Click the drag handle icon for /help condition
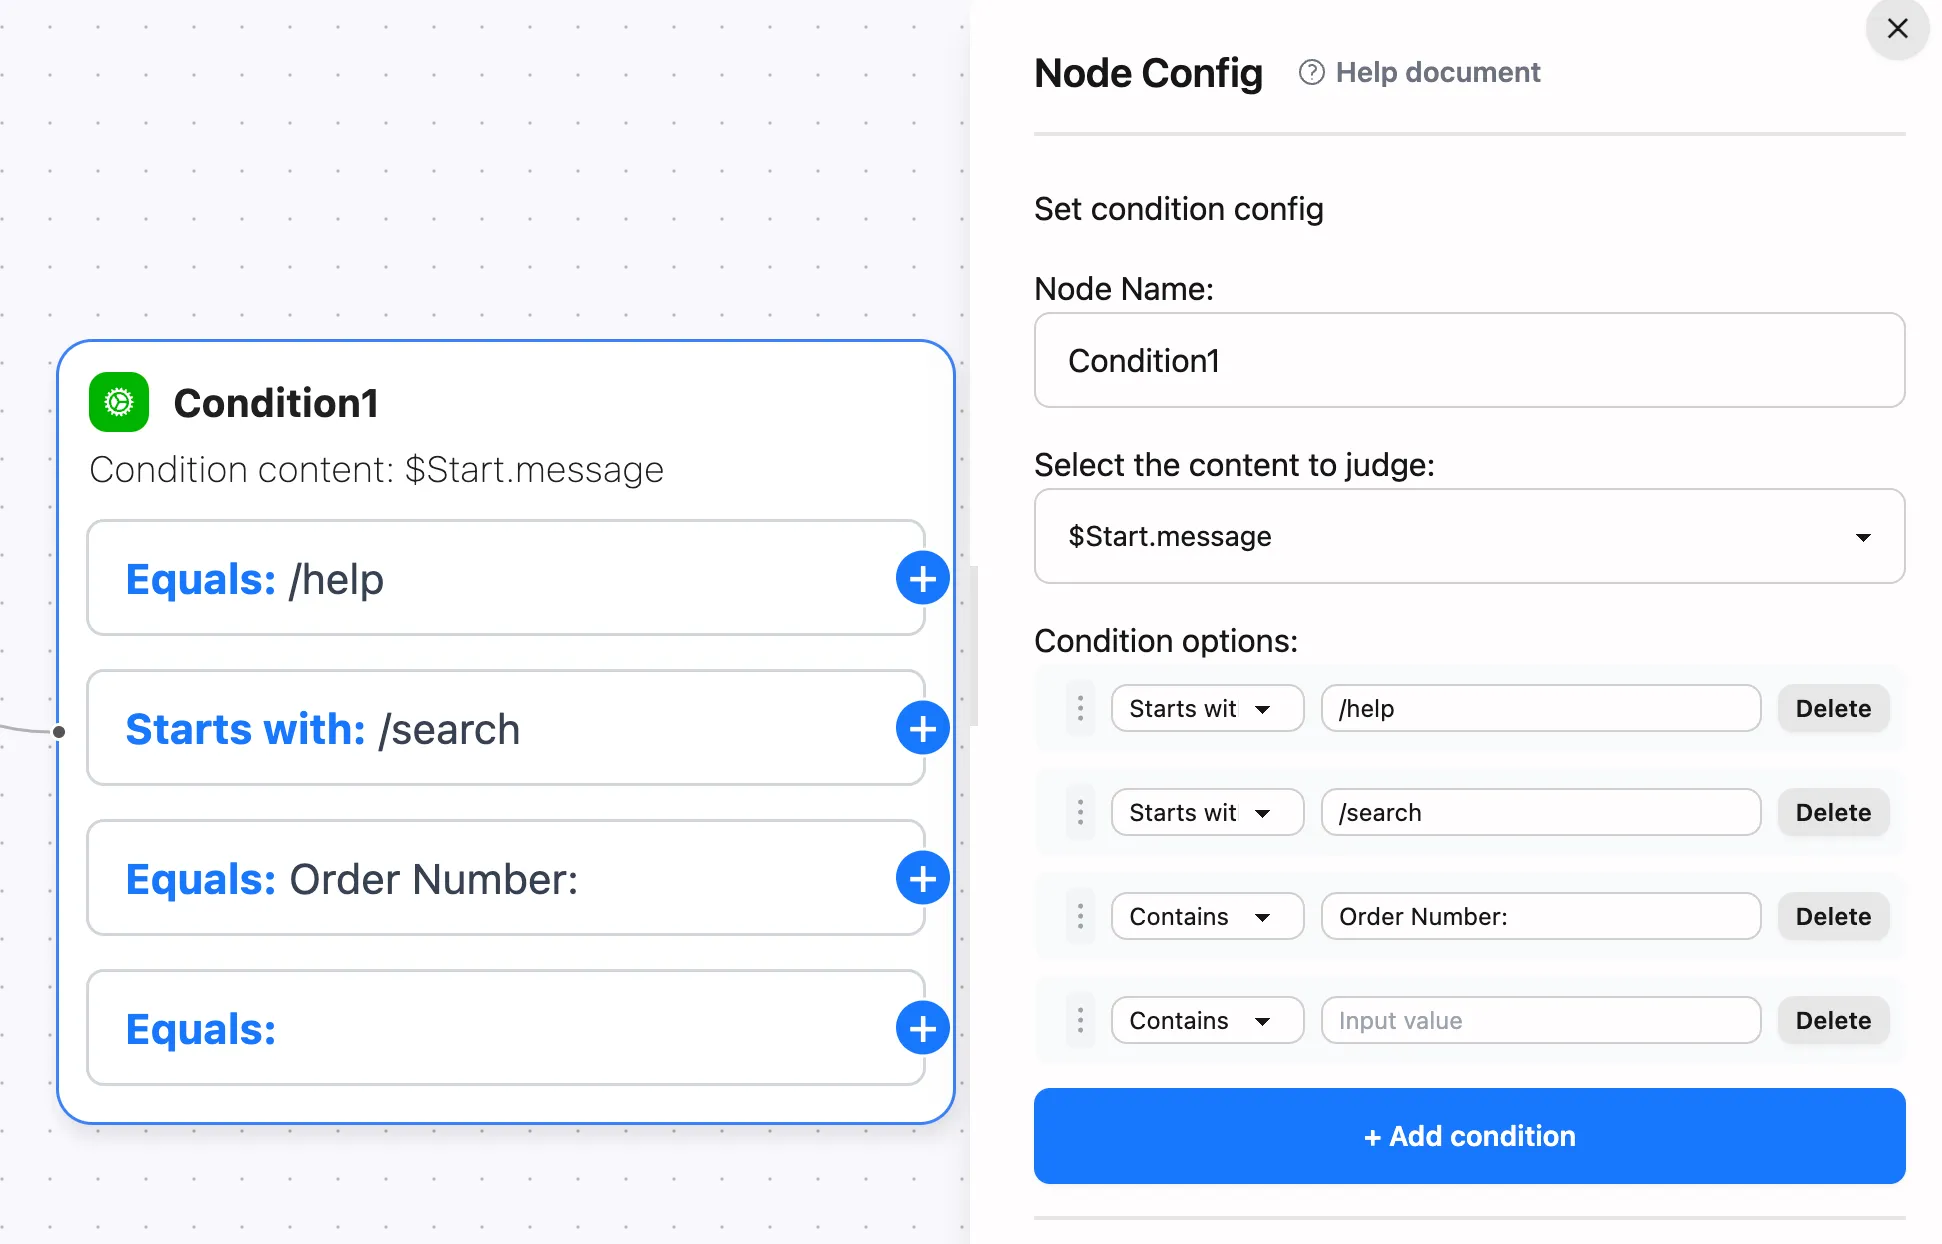This screenshot has height=1244, width=1942. point(1079,708)
